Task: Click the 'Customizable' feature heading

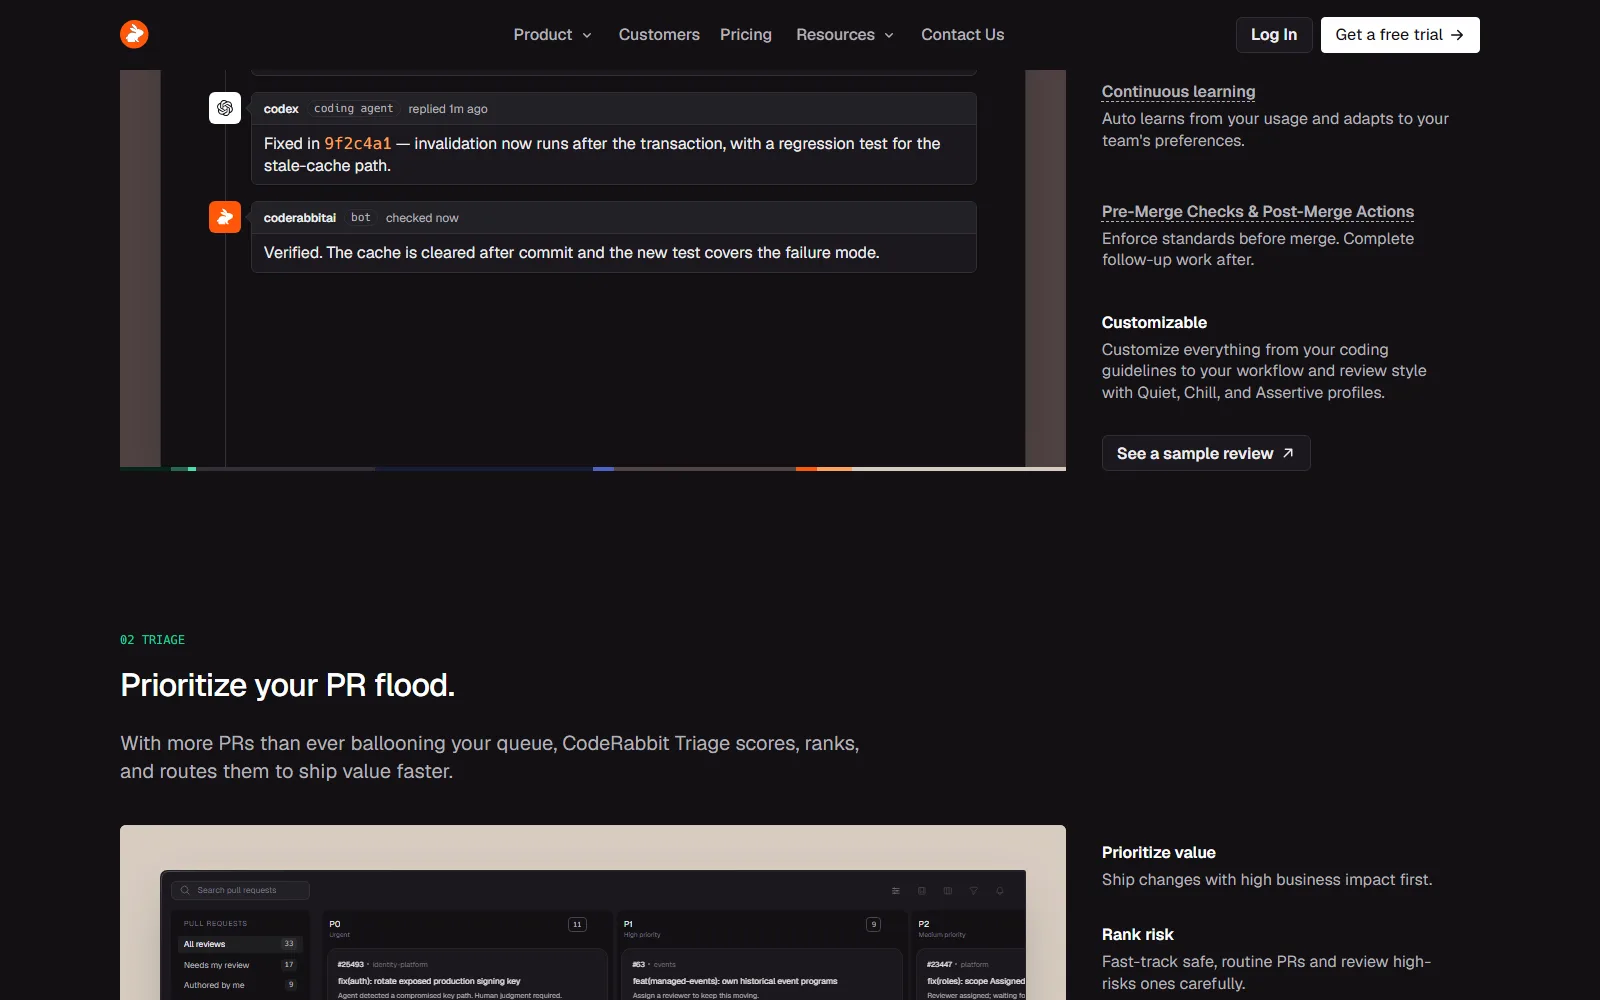Action: tap(1154, 322)
